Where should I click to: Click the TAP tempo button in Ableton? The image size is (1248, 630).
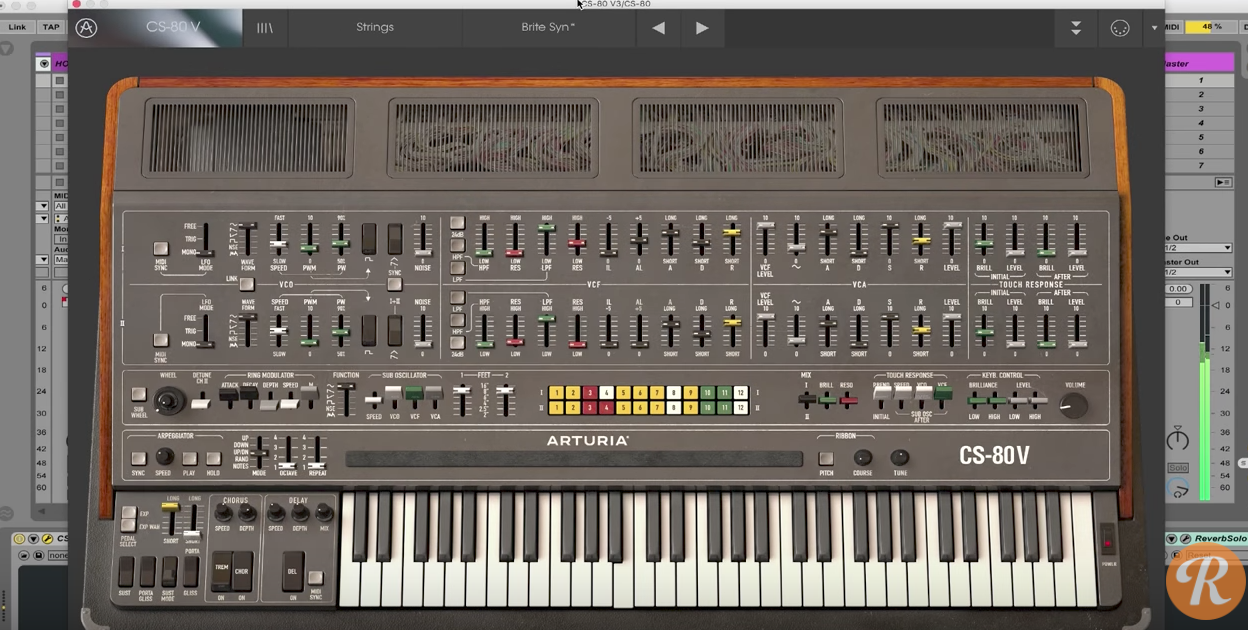pos(51,27)
